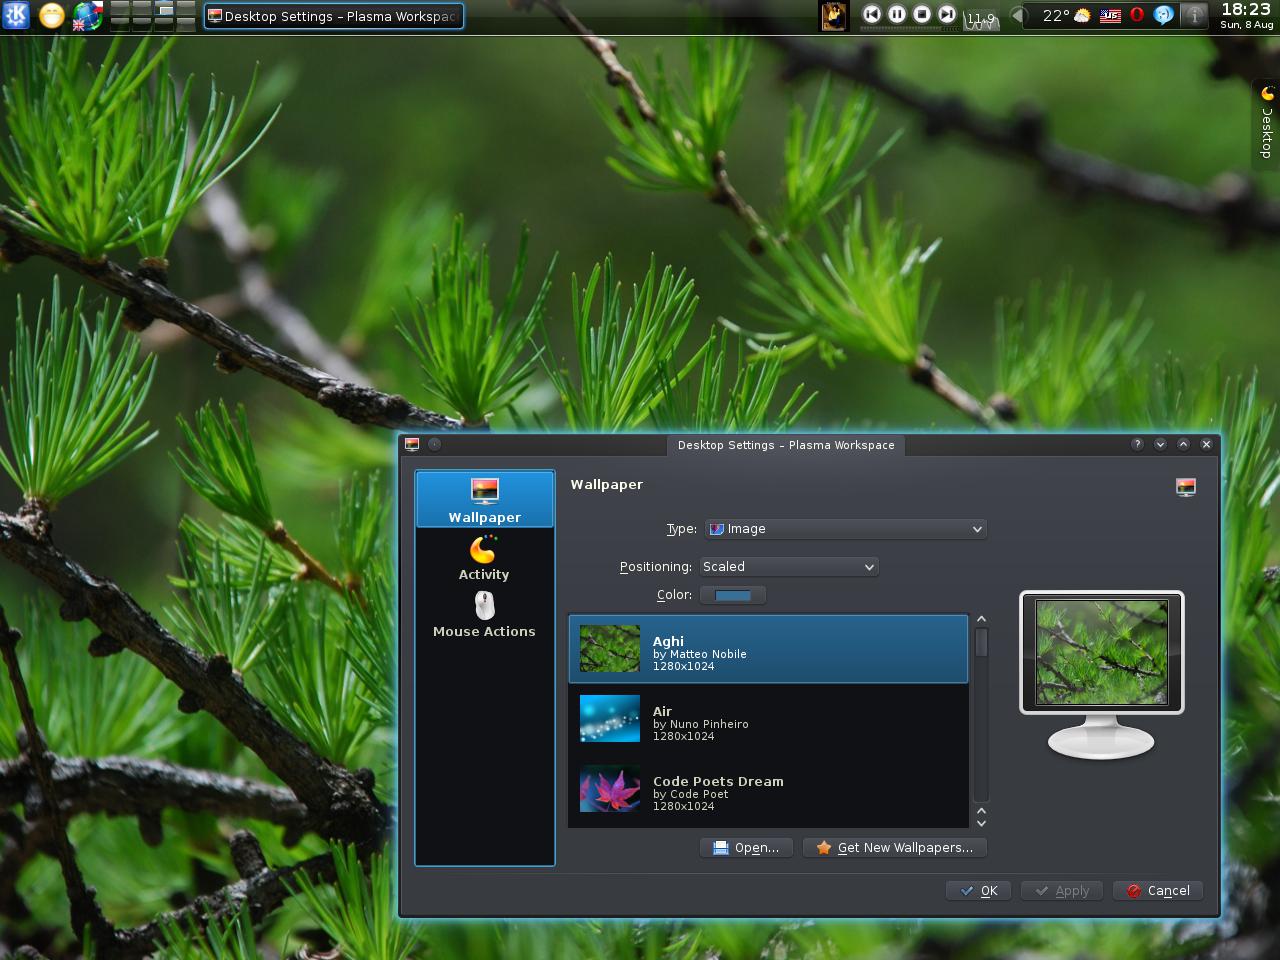The width and height of the screenshot is (1280, 960).
Task: Pause the playing track in media widget
Action: [x=897, y=14]
